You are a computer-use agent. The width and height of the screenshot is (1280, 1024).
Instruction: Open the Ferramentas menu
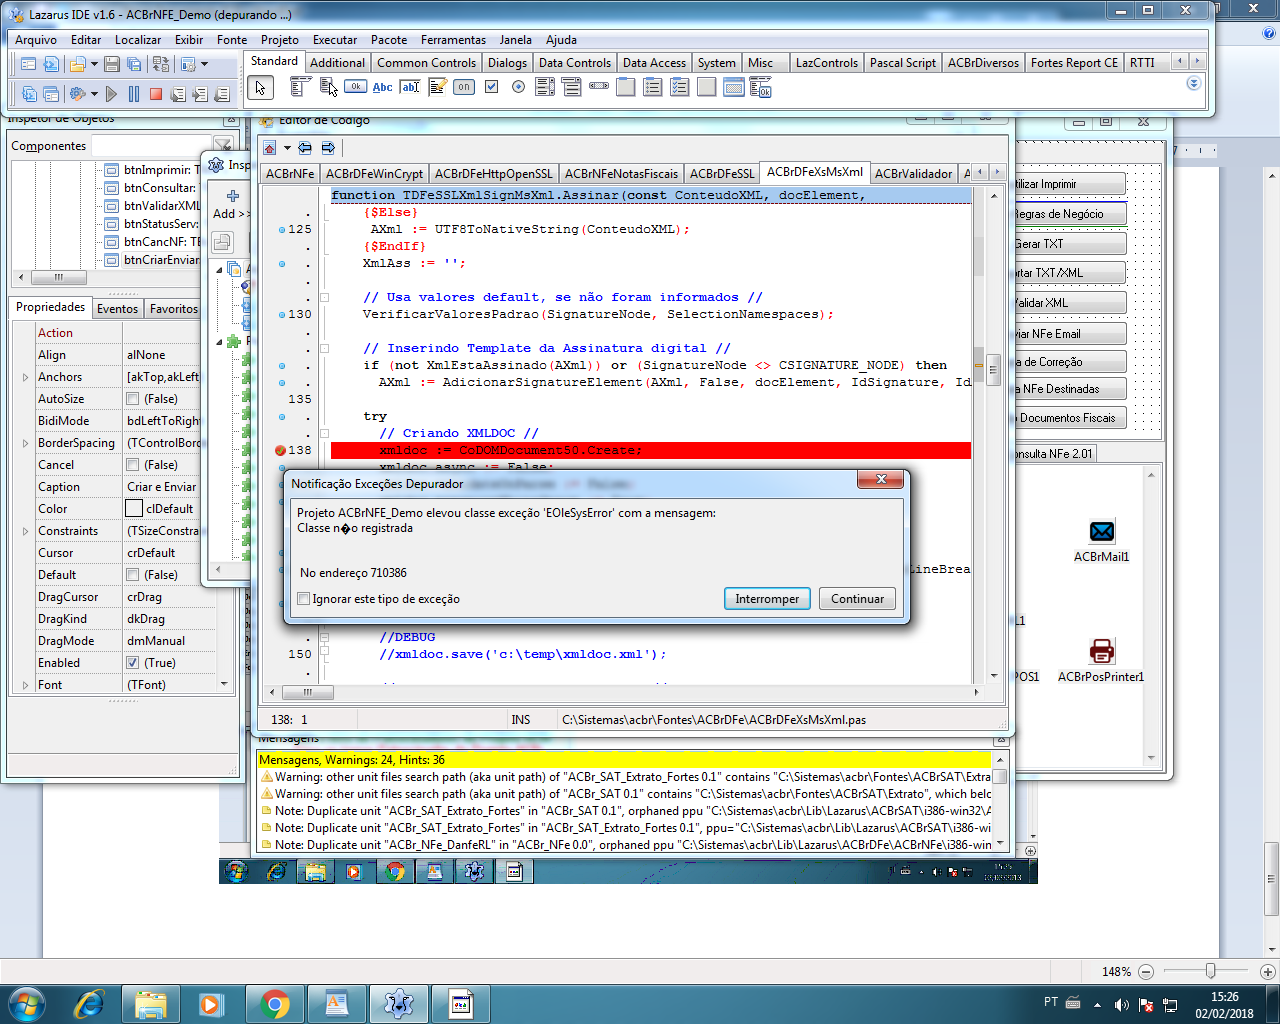click(453, 40)
